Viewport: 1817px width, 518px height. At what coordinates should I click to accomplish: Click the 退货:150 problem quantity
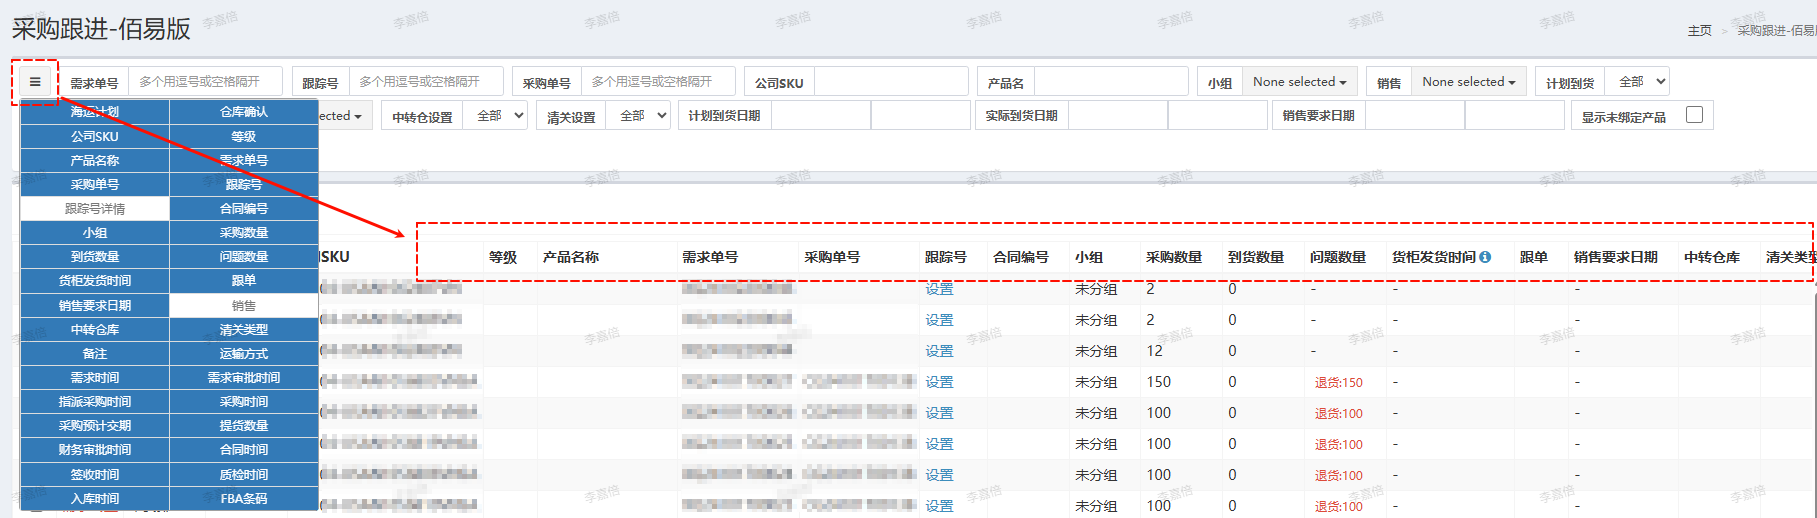1338,383
